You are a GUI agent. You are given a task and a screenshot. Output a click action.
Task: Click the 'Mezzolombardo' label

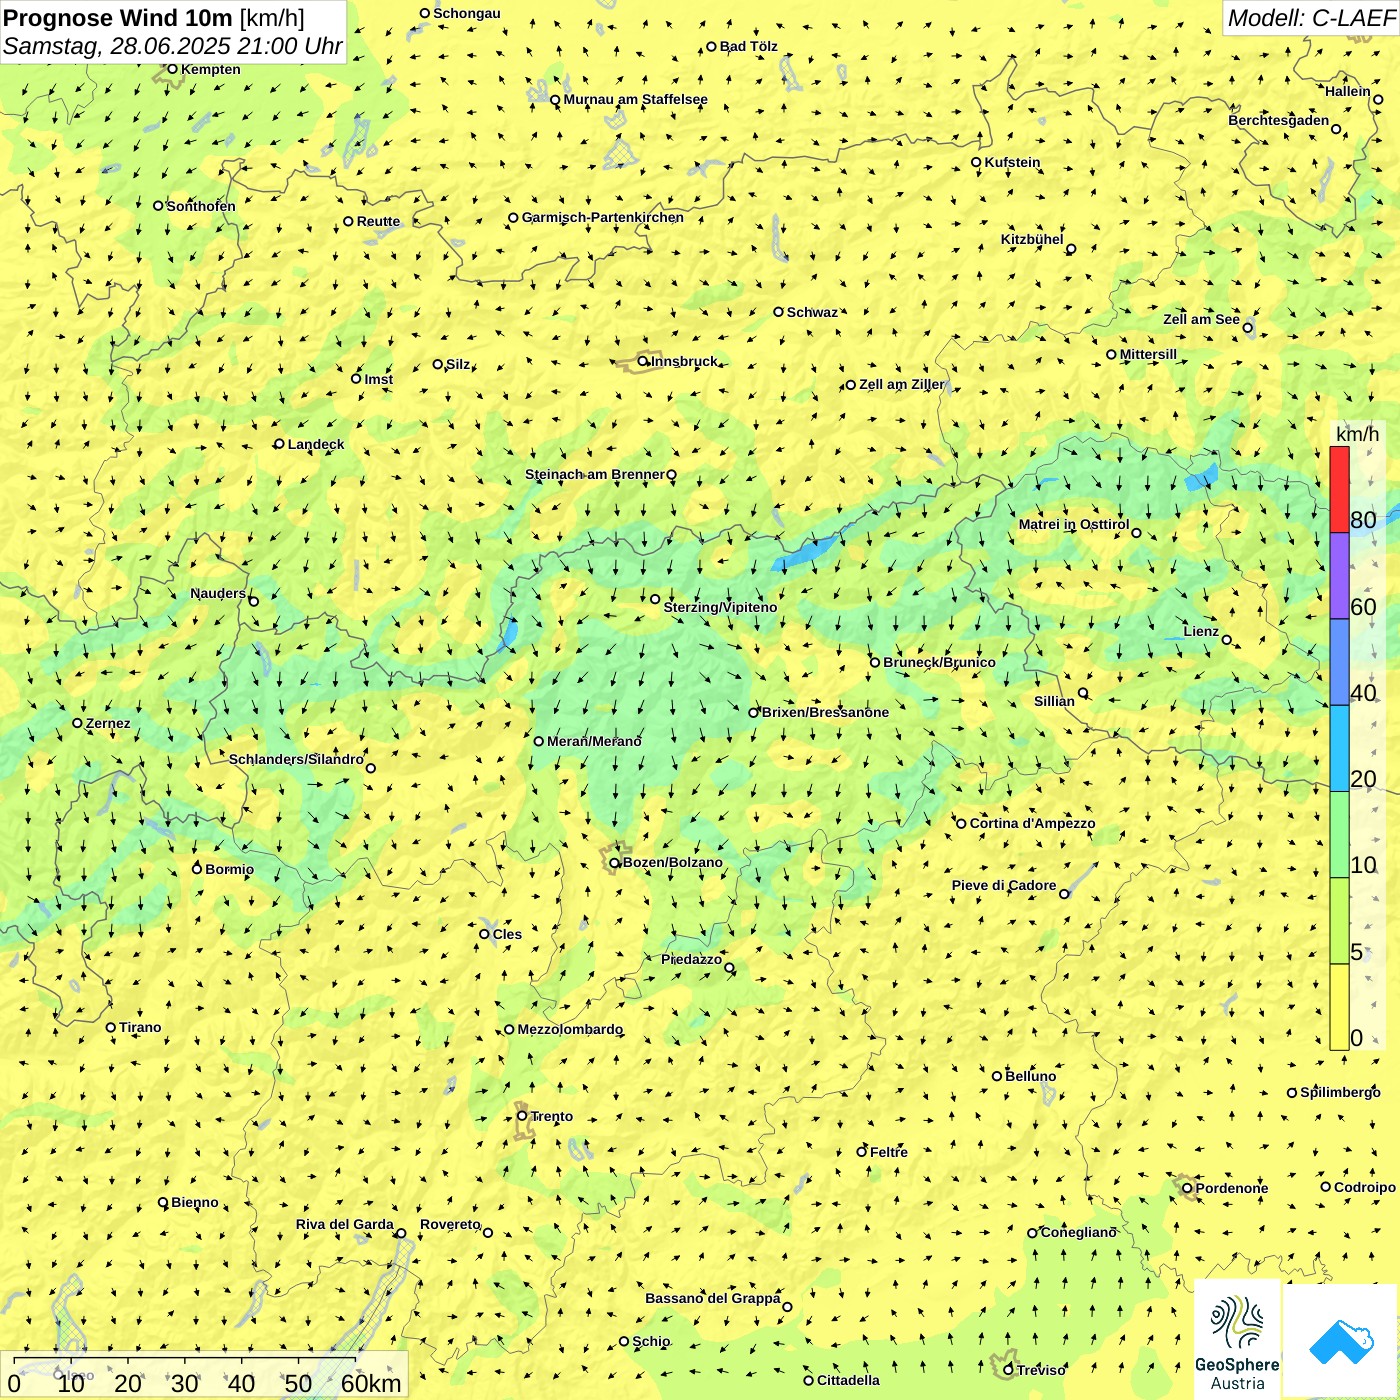click(x=570, y=1029)
